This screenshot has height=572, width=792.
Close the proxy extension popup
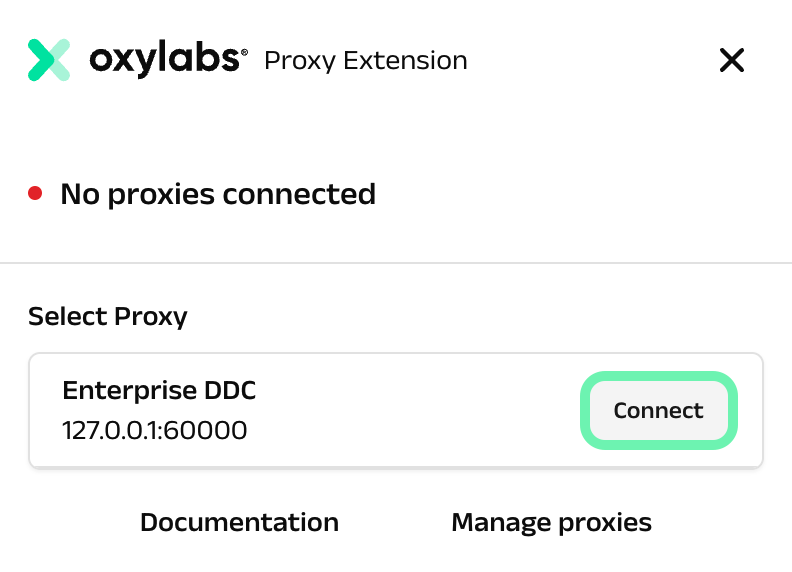tap(732, 61)
